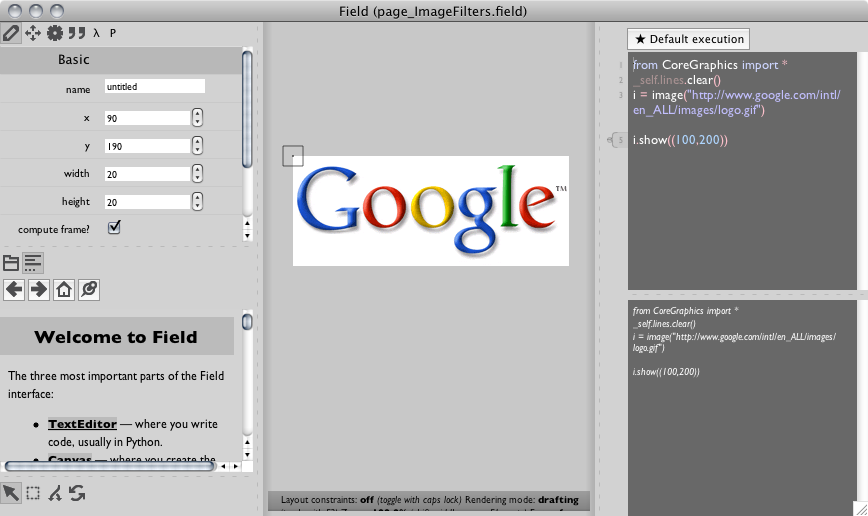Click the help browser back arrow

[x=14, y=290]
